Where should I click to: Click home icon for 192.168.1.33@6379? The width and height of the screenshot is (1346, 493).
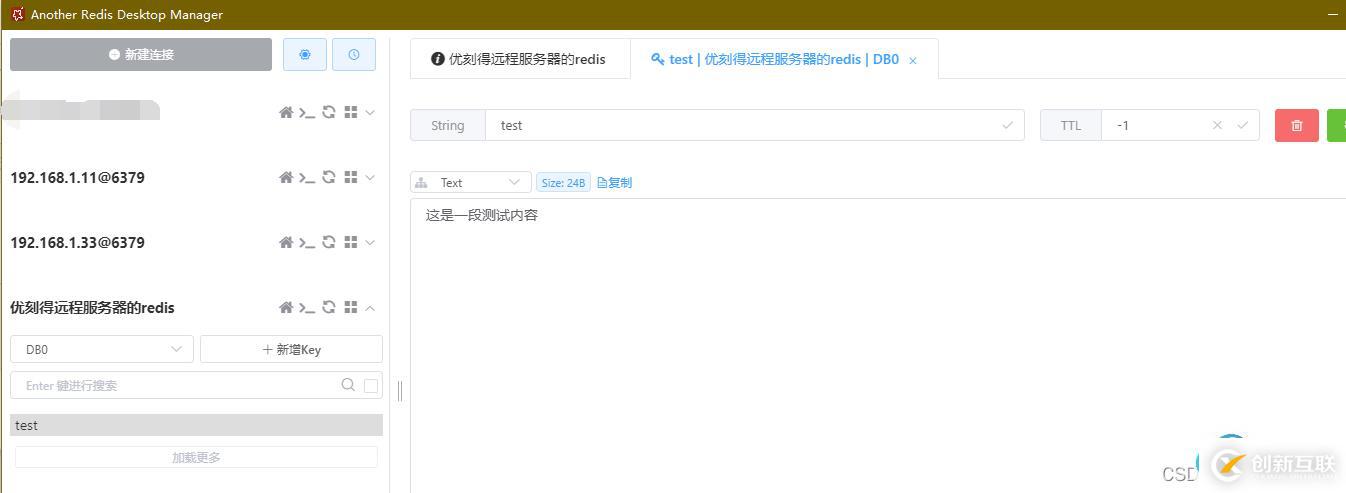[x=286, y=242]
